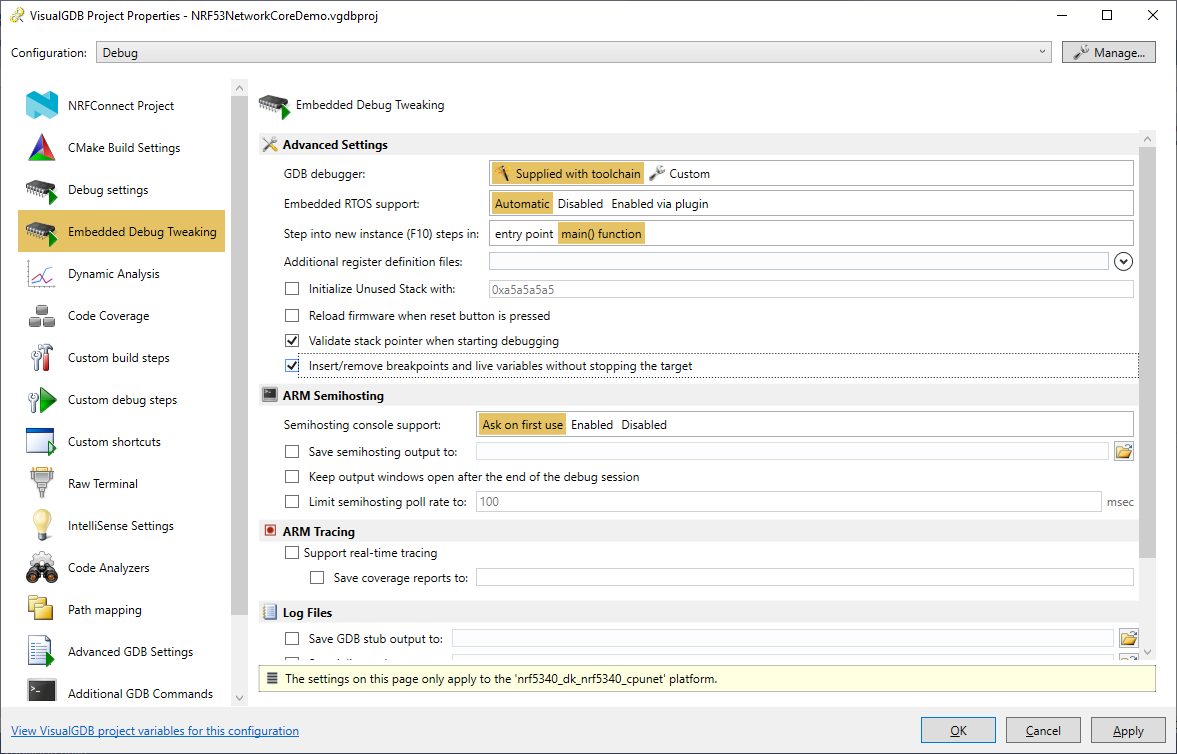Viewport: 1177px width, 754px height.
Task: Check Reload firmware when reset button is pressed
Action: click(x=292, y=316)
